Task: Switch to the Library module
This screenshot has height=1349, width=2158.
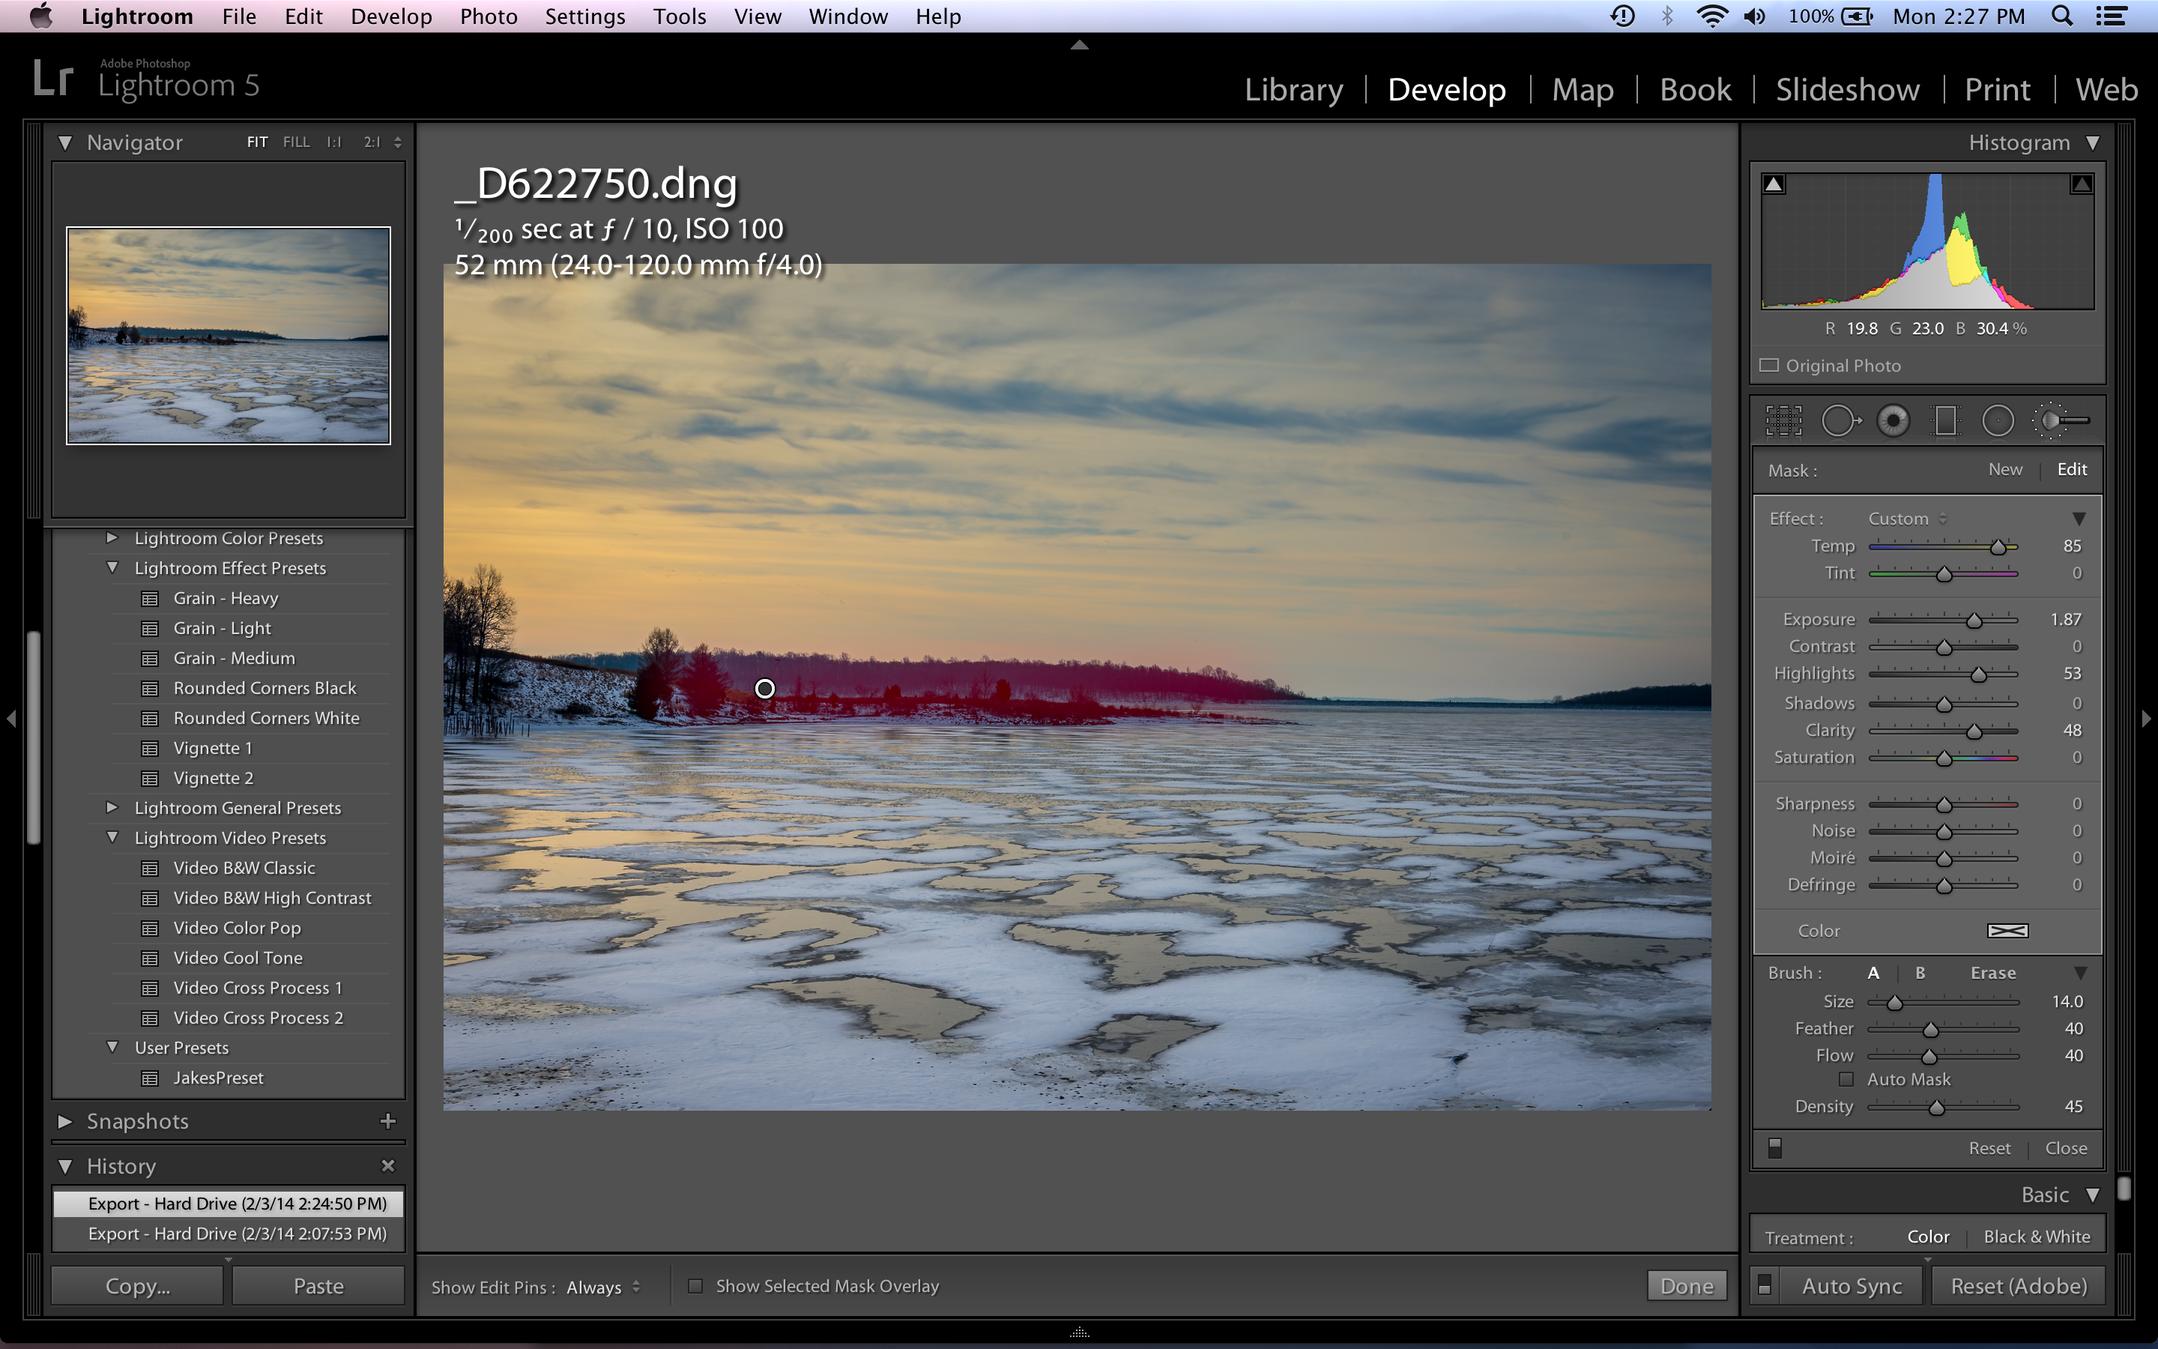Action: (1293, 89)
